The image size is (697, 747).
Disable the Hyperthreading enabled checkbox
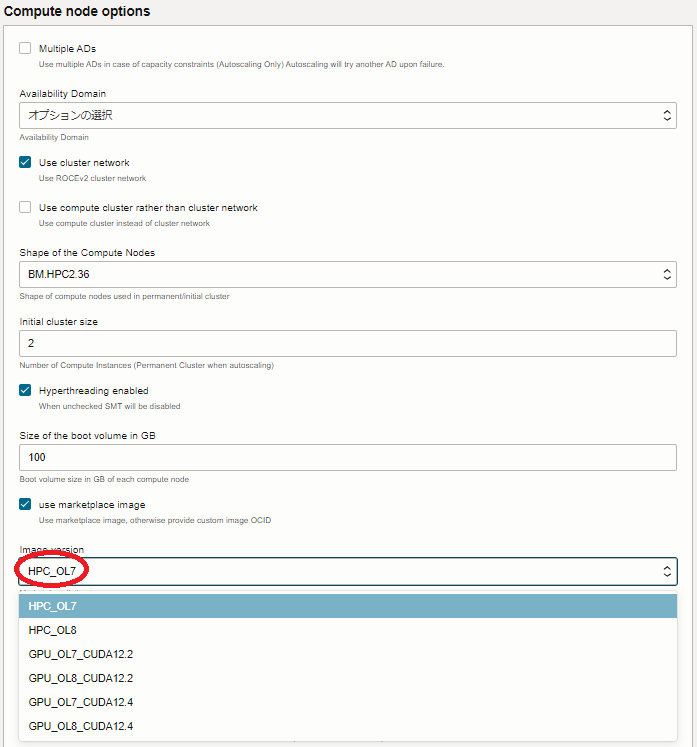[25, 390]
